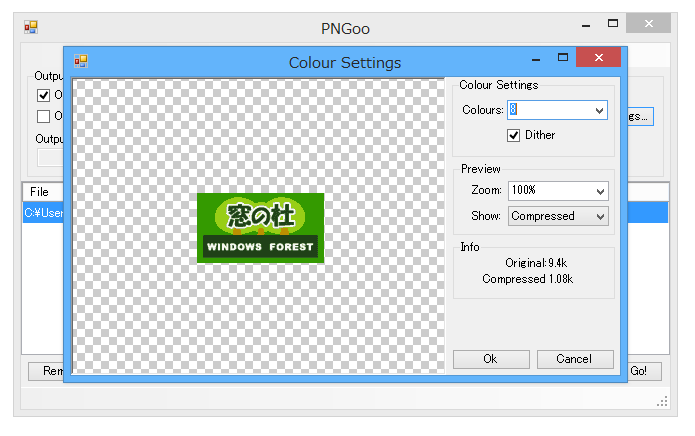The width and height of the screenshot is (695, 436).
Task: Click the File column header in PNGoo
Action: click(x=43, y=192)
